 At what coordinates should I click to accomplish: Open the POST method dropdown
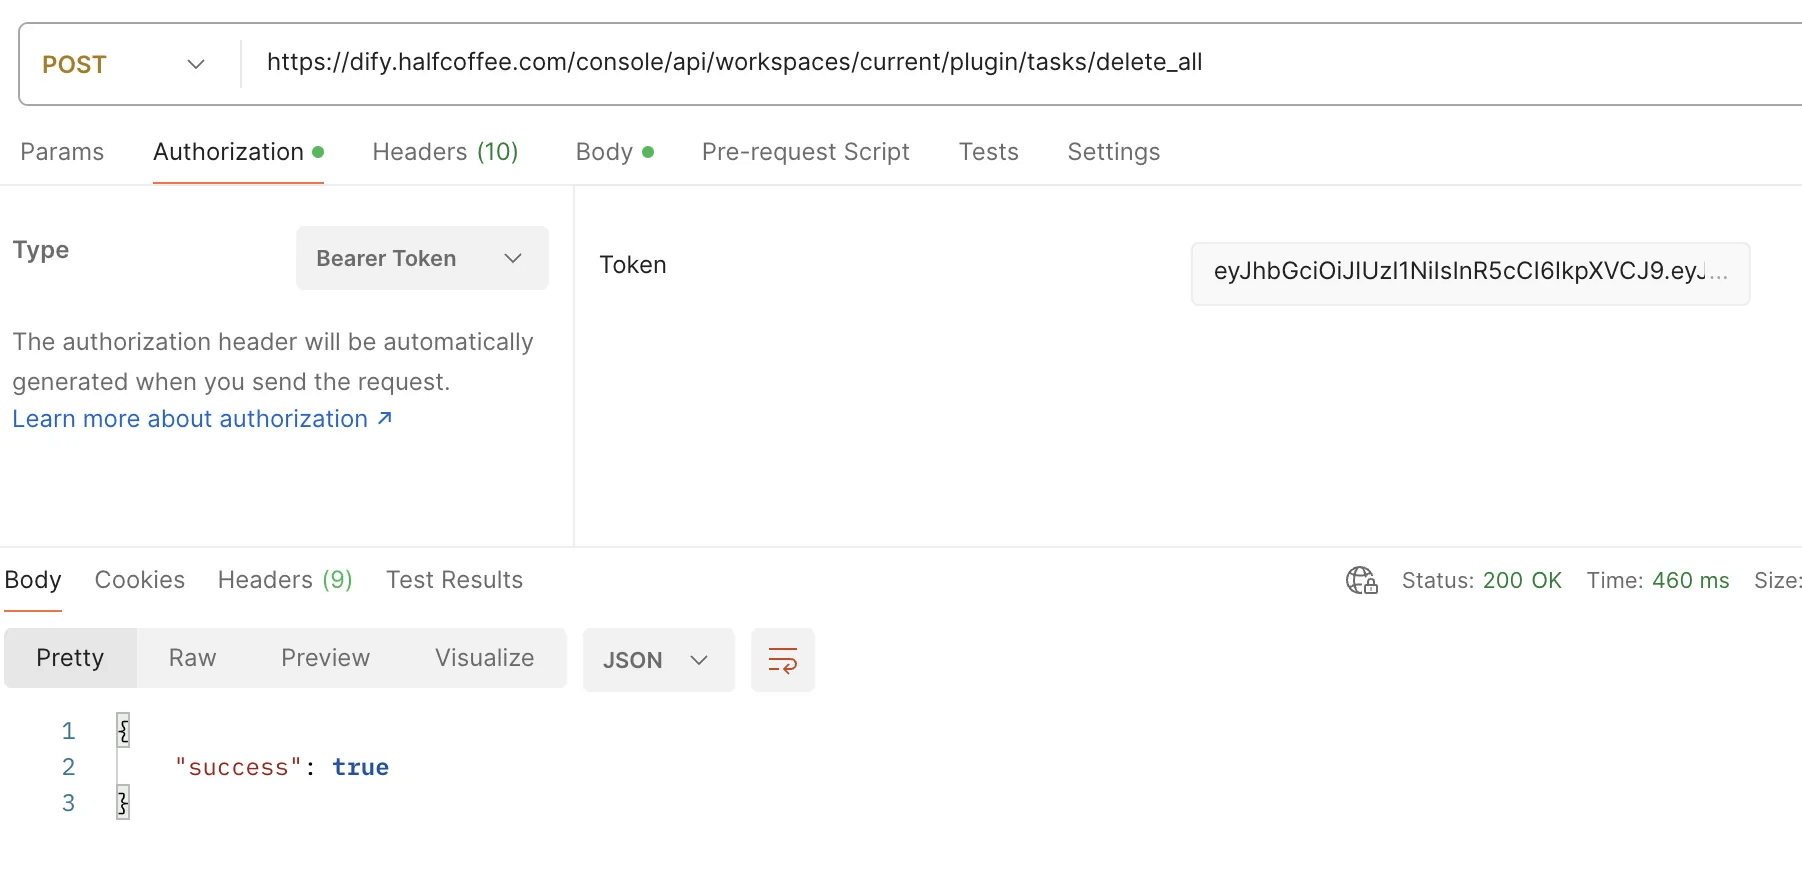[x=124, y=64]
